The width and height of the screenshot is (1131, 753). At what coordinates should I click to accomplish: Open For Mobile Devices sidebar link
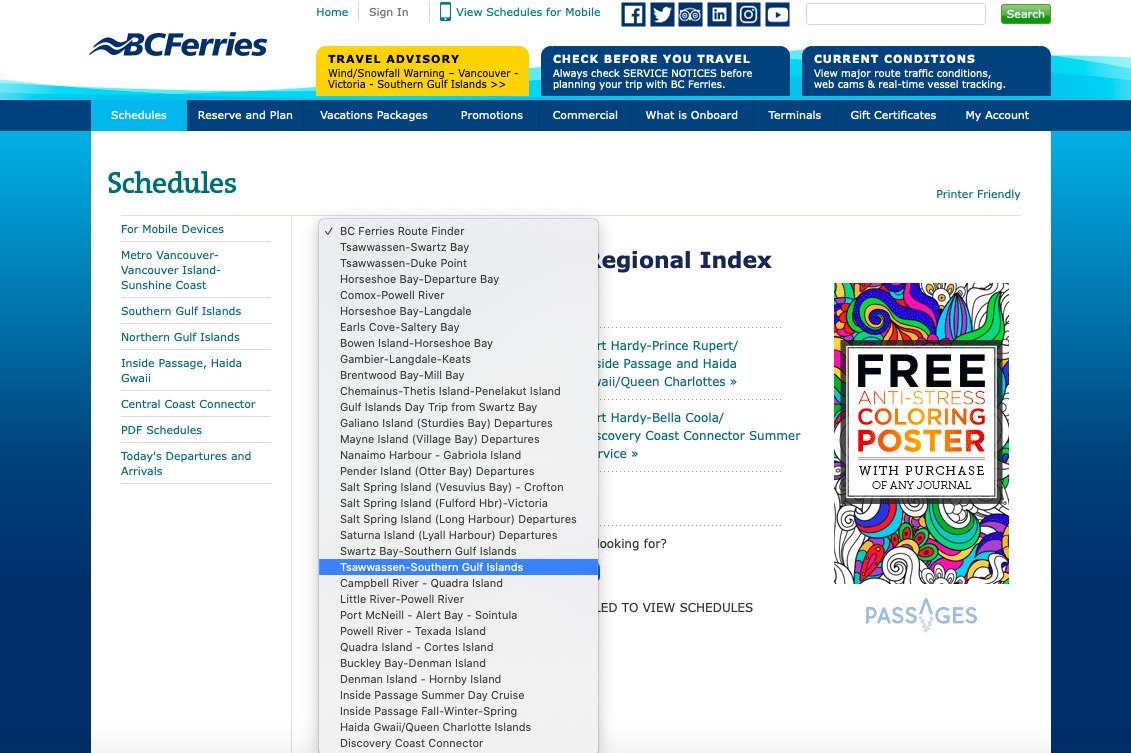tap(172, 229)
